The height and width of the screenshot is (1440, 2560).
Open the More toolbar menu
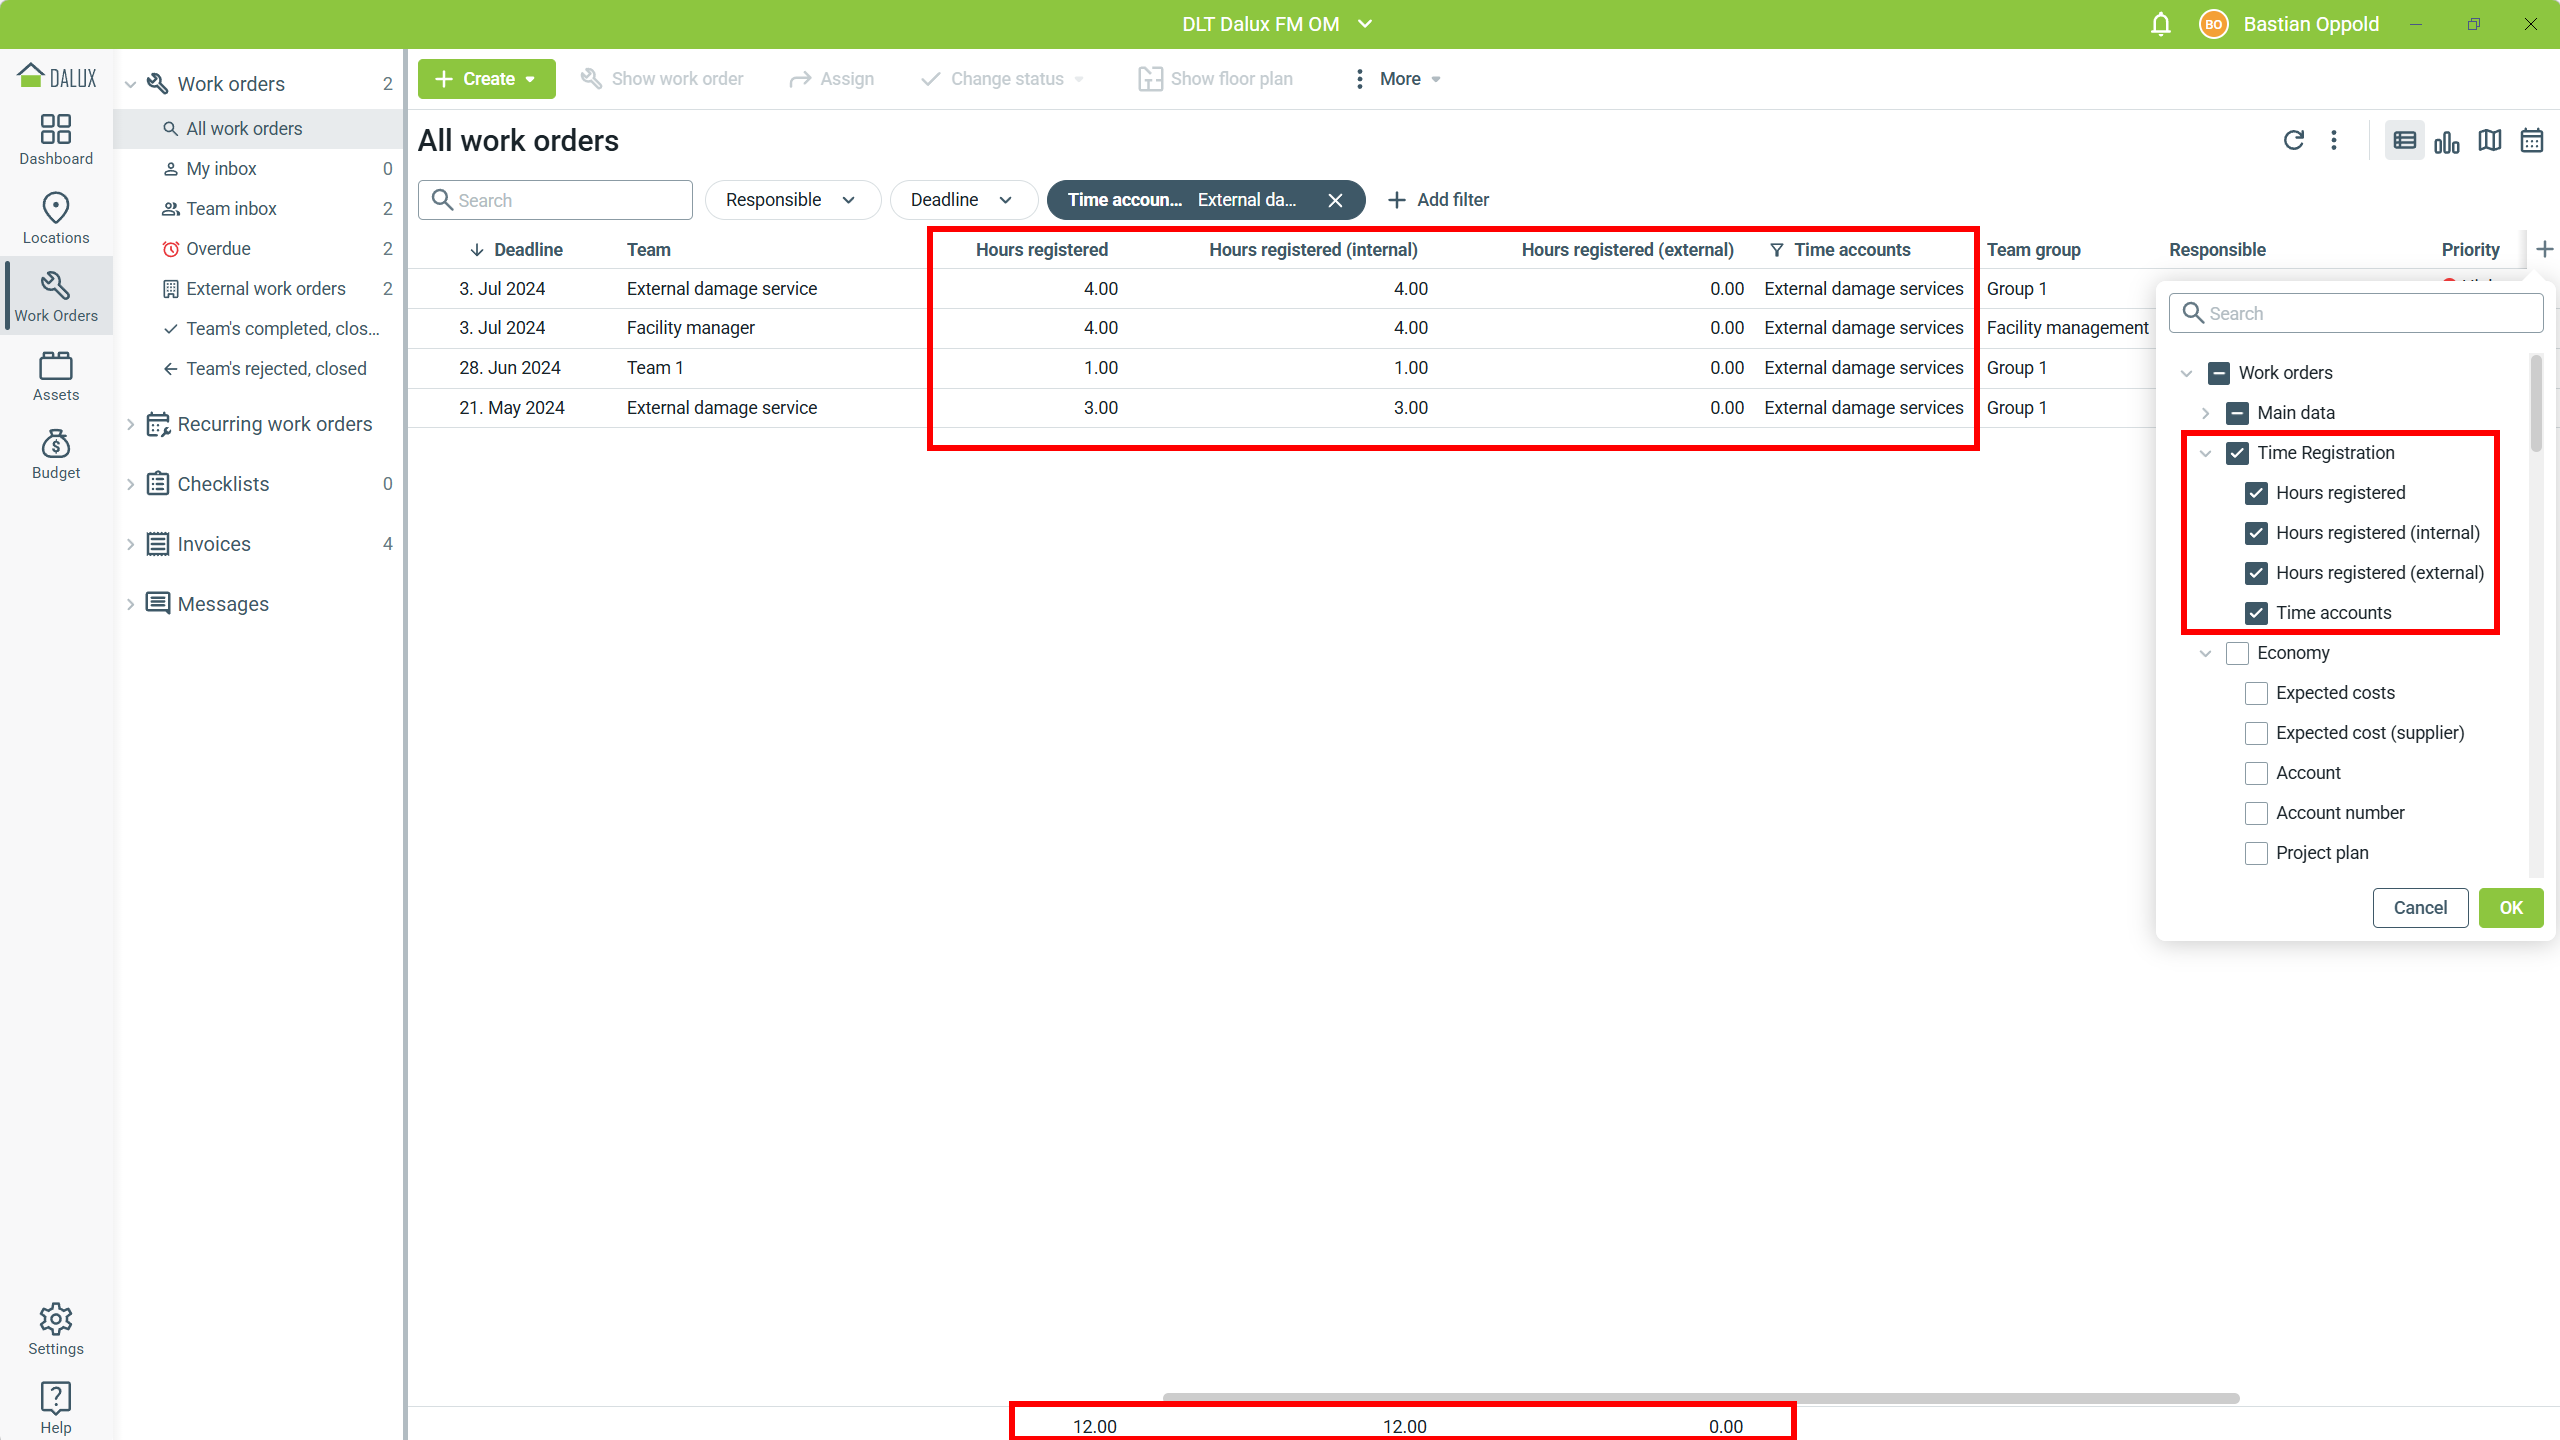coord(1398,79)
